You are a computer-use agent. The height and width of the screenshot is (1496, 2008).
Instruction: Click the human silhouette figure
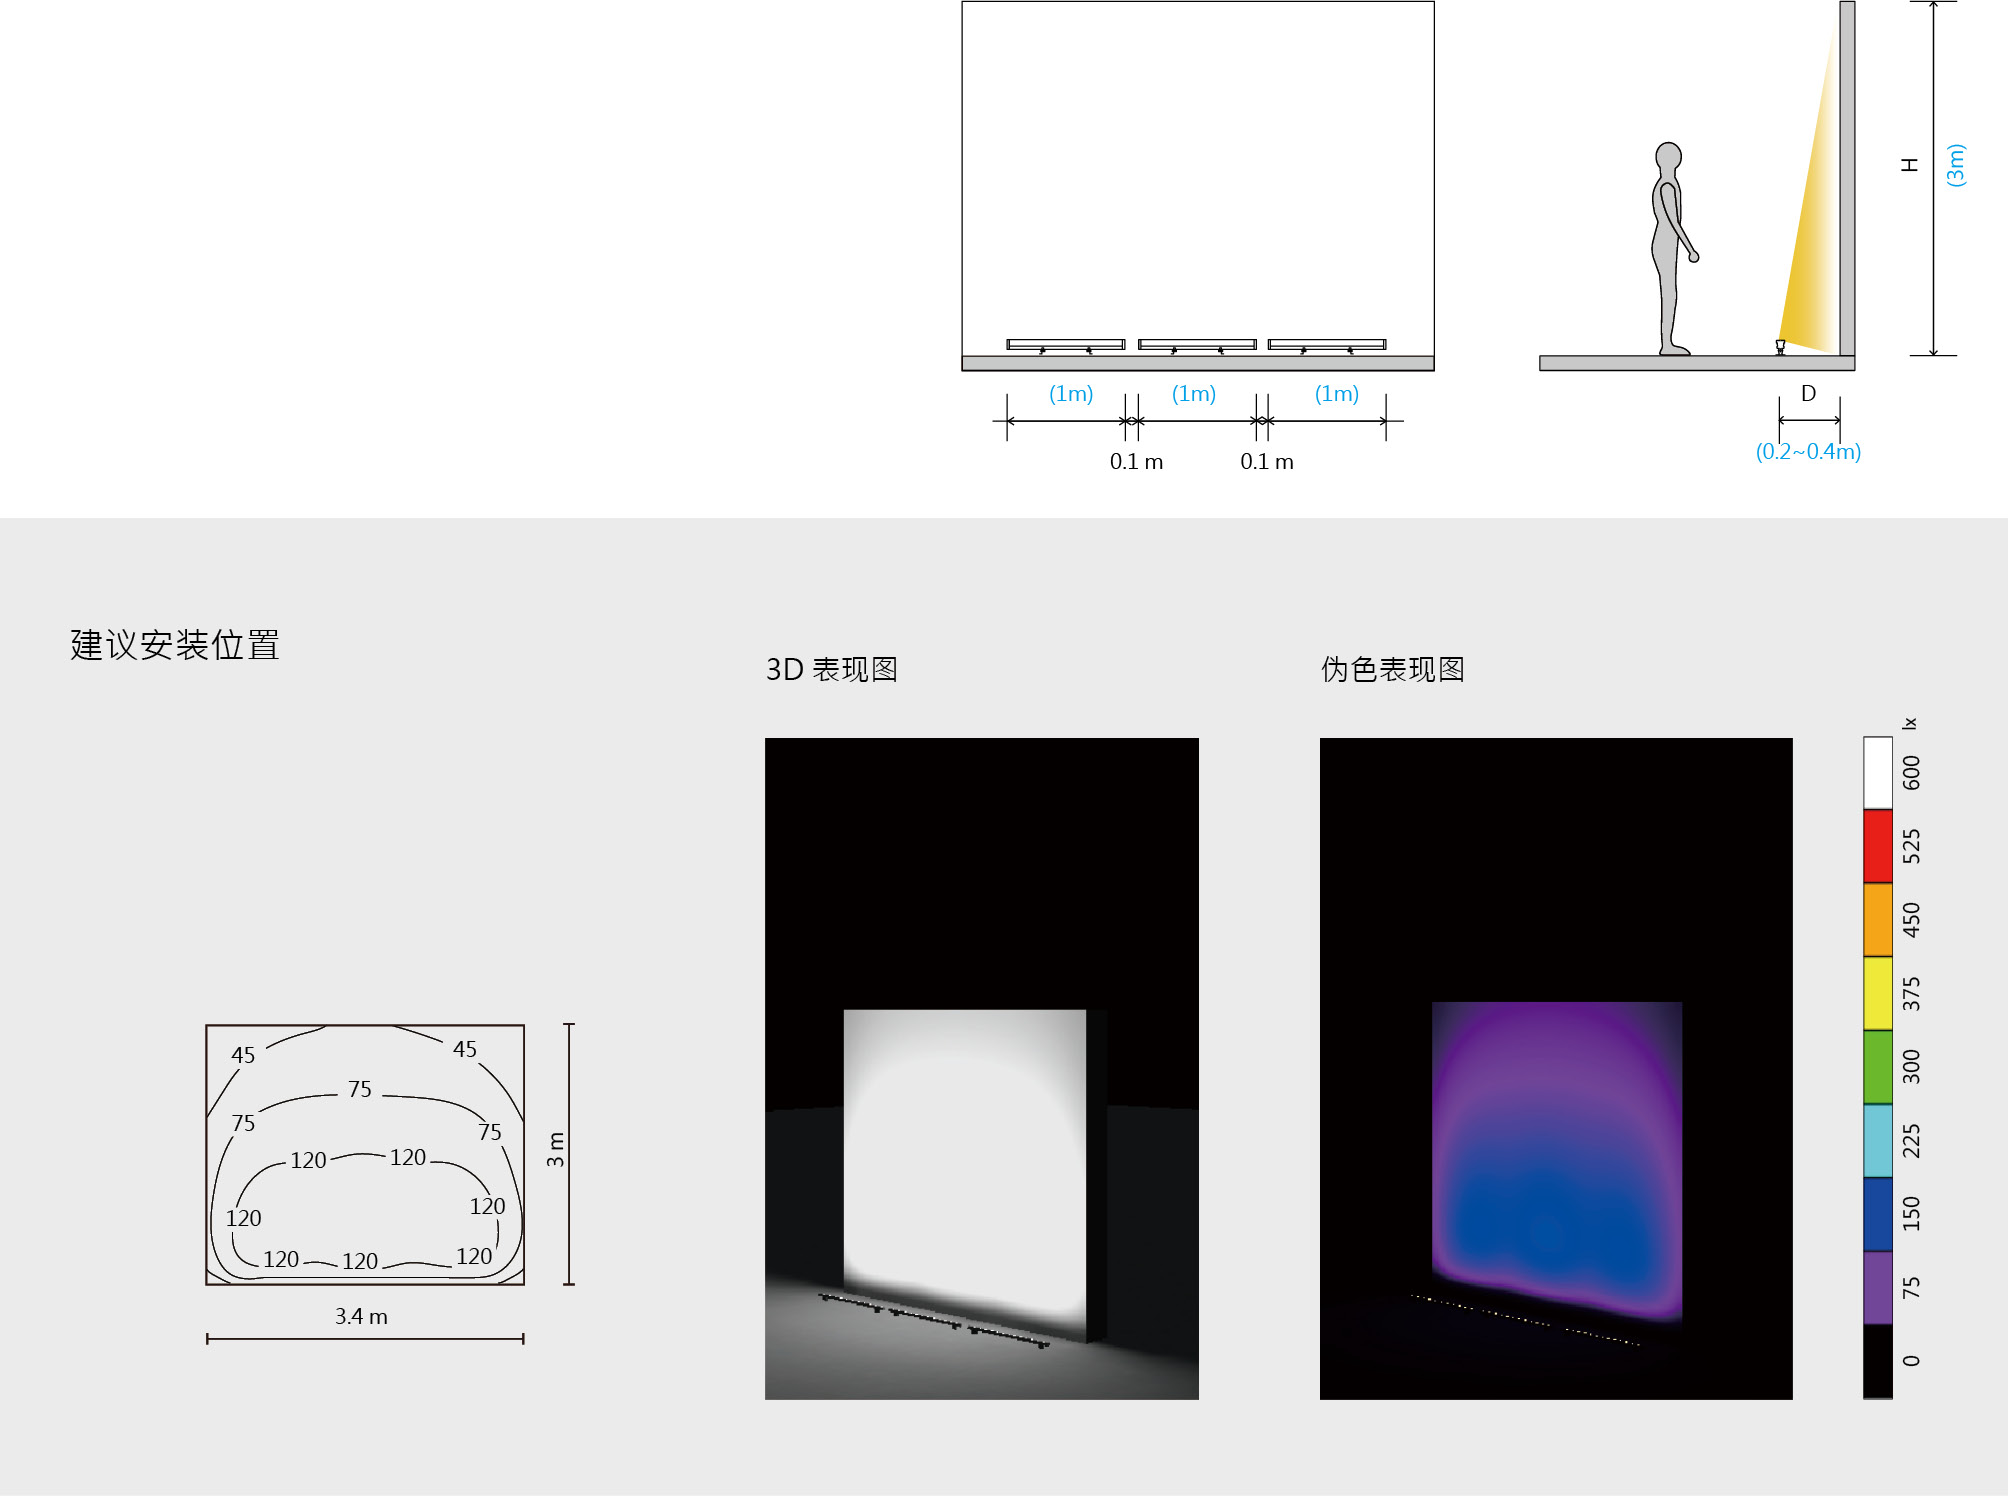[x=1673, y=249]
